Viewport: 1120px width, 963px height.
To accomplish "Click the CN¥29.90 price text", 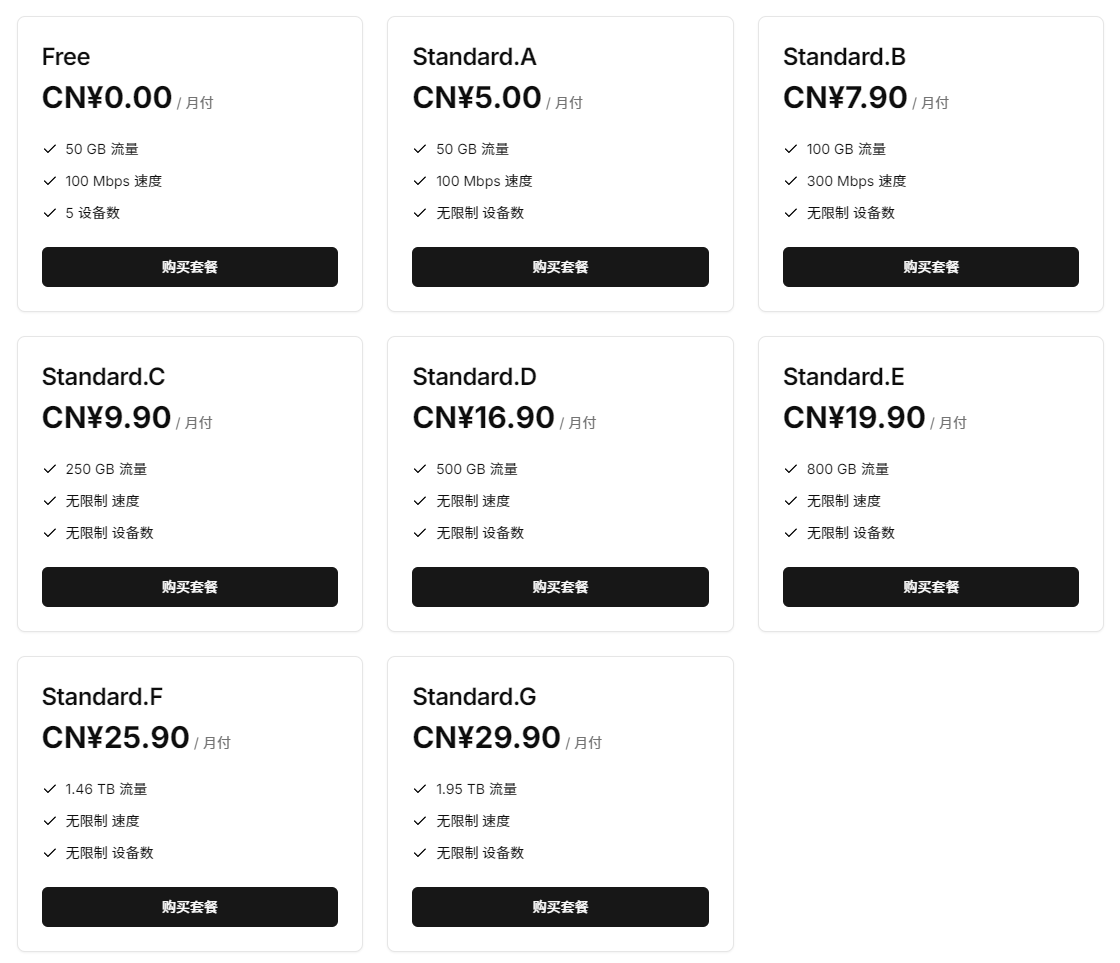I will tap(486, 738).
